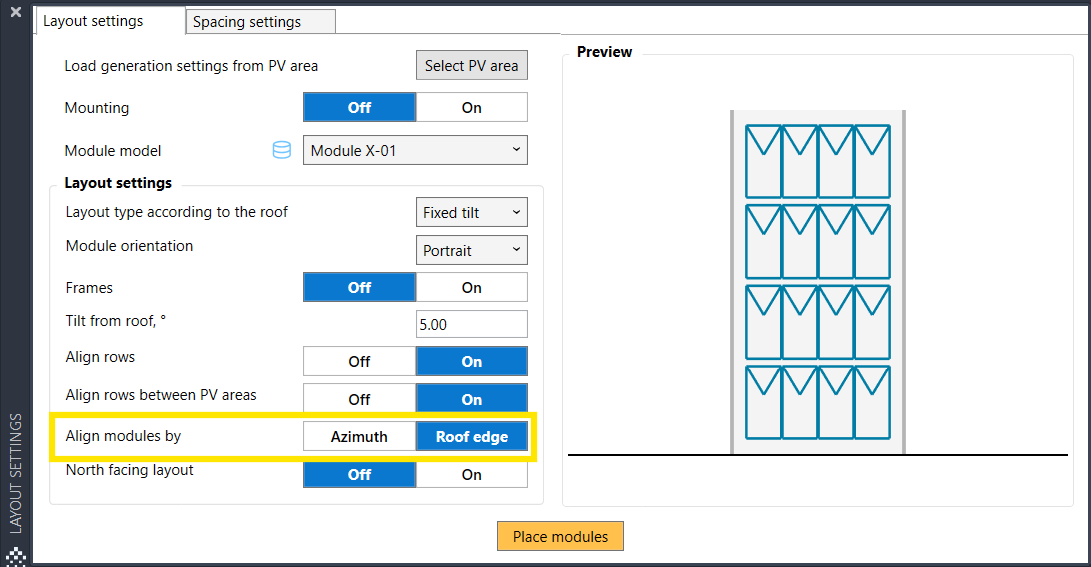Click the Load generation settings from PV area label
The image size is (1091, 567).
click(191, 66)
